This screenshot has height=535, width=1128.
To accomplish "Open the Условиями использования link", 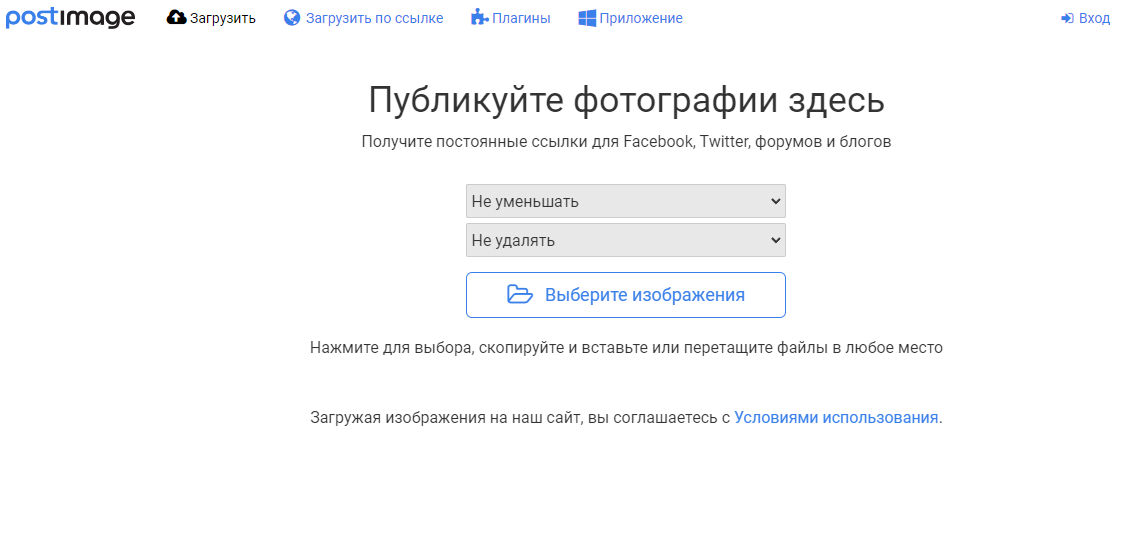I will (836, 418).
